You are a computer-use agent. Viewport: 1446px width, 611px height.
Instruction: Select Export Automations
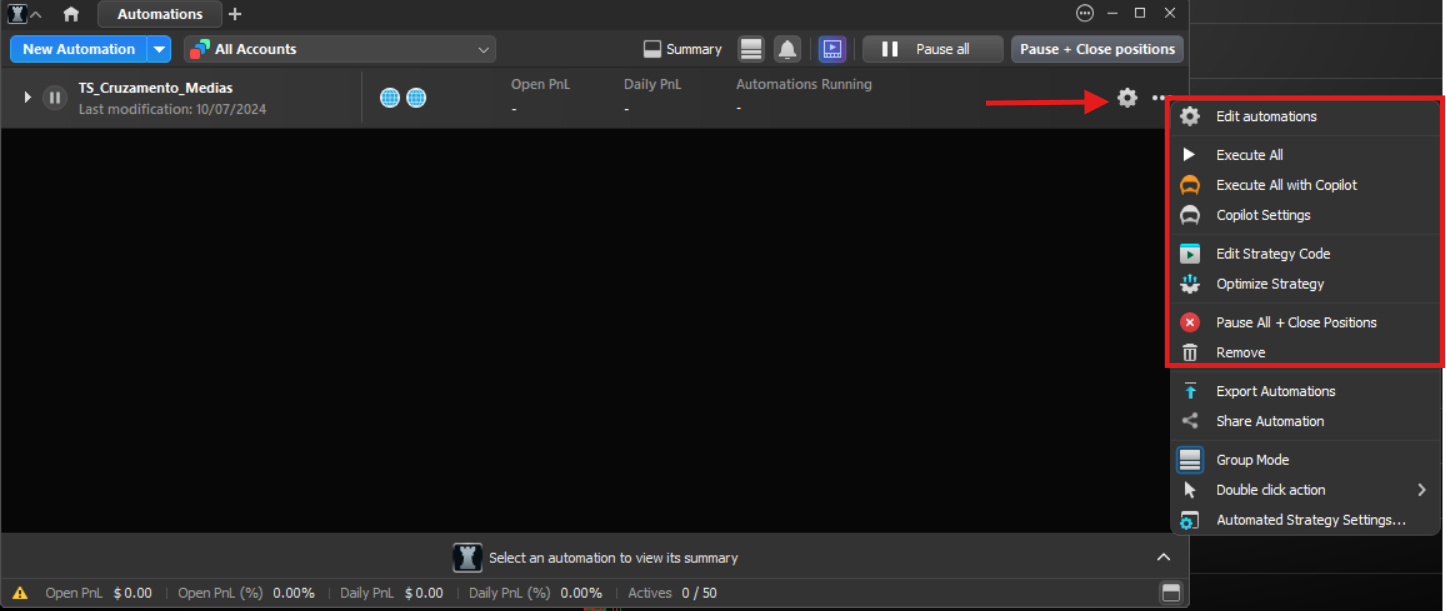pos(1307,391)
